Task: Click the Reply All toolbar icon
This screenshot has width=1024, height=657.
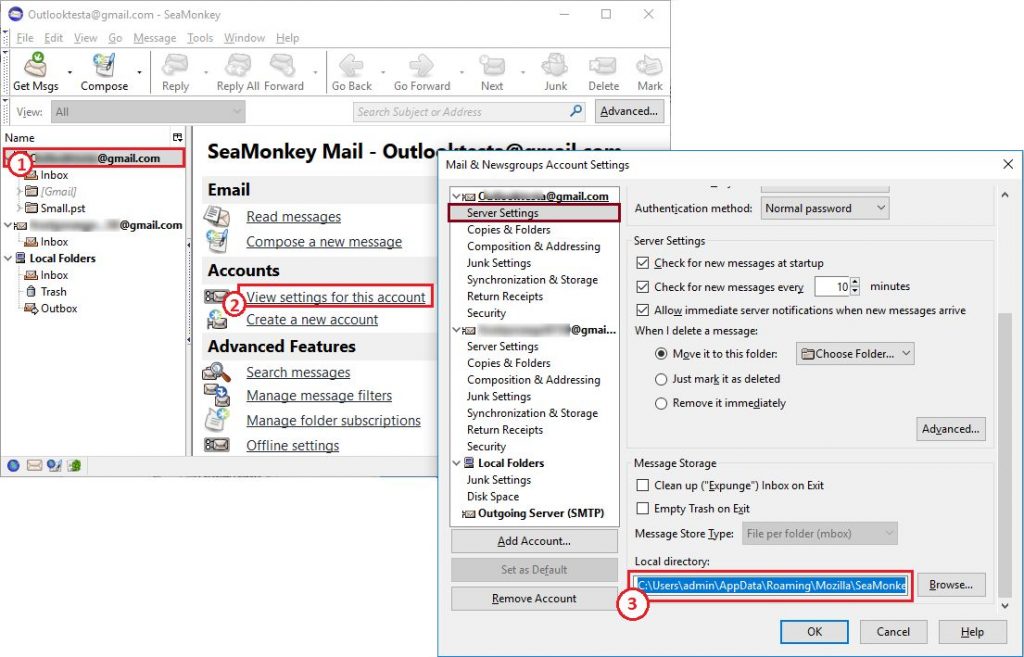Action: [239, 67]
